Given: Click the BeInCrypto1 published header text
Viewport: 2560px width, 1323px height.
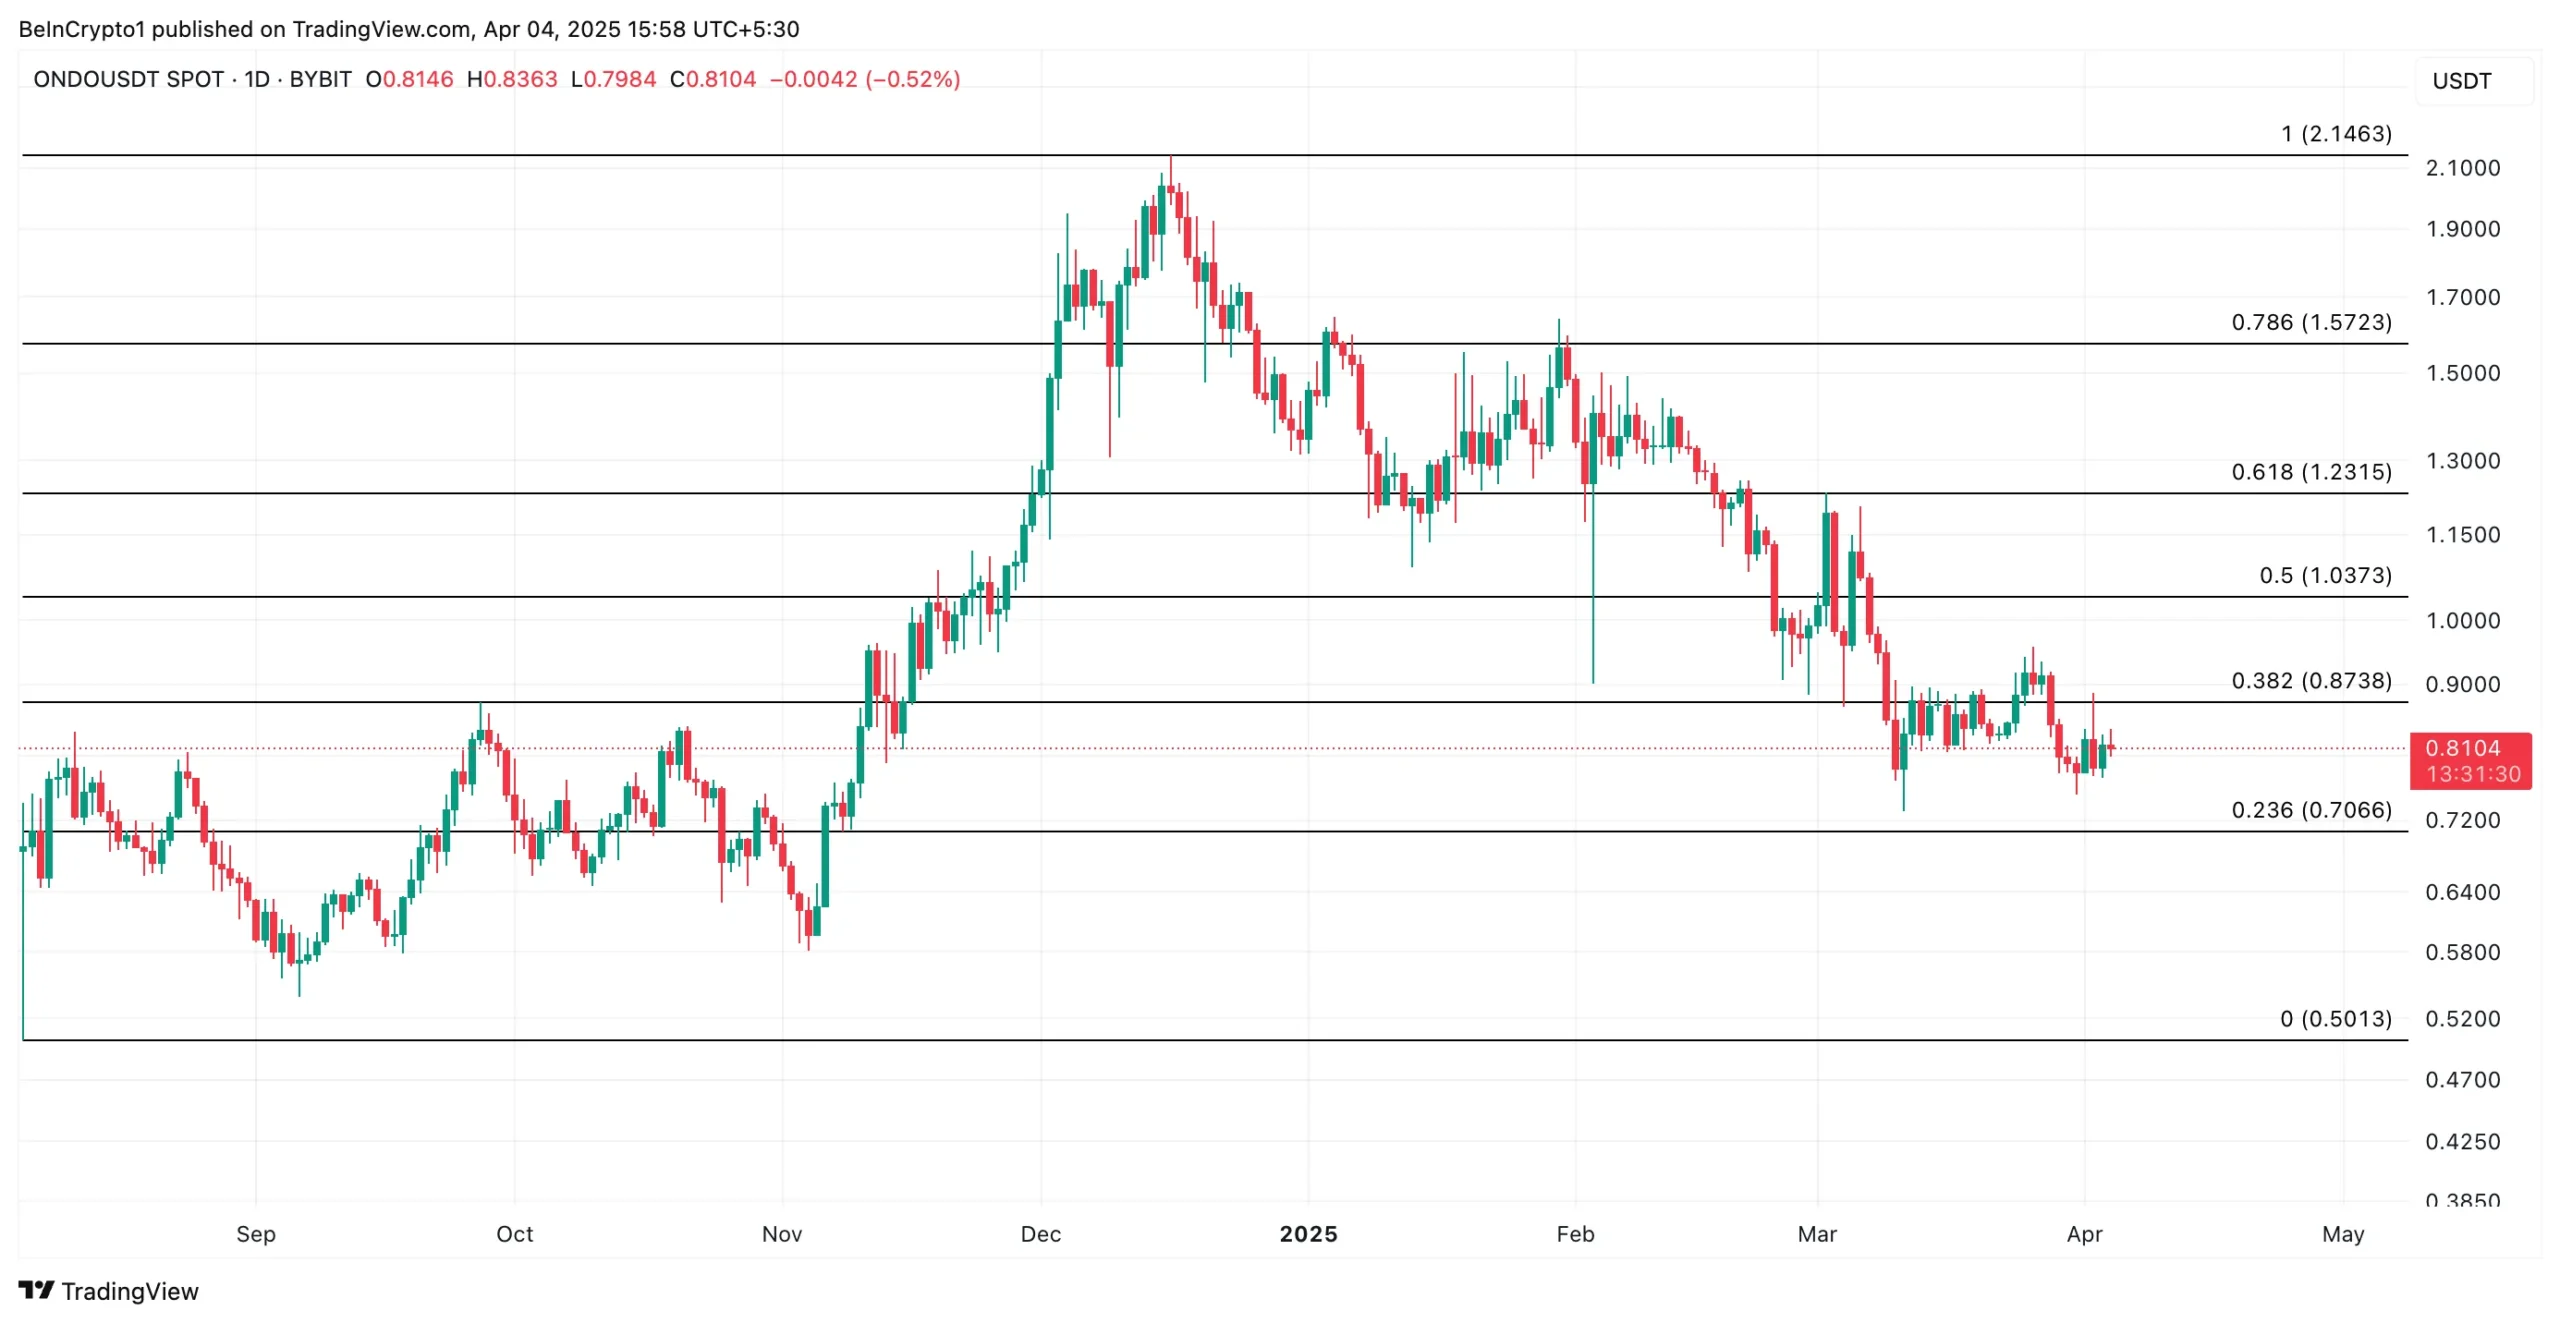Looking at the screenshot, I should click(x=408, y=29).
